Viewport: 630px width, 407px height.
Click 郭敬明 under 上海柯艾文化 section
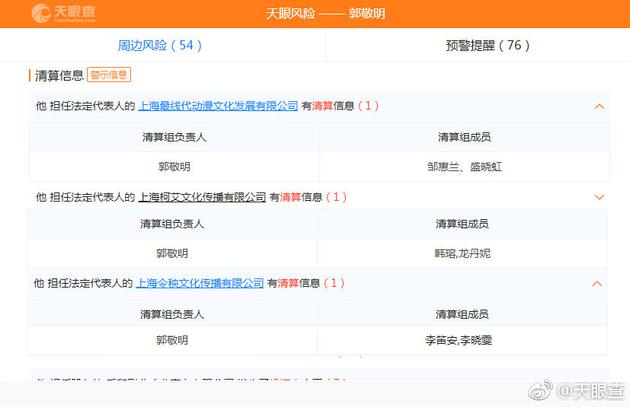point(172,254)
